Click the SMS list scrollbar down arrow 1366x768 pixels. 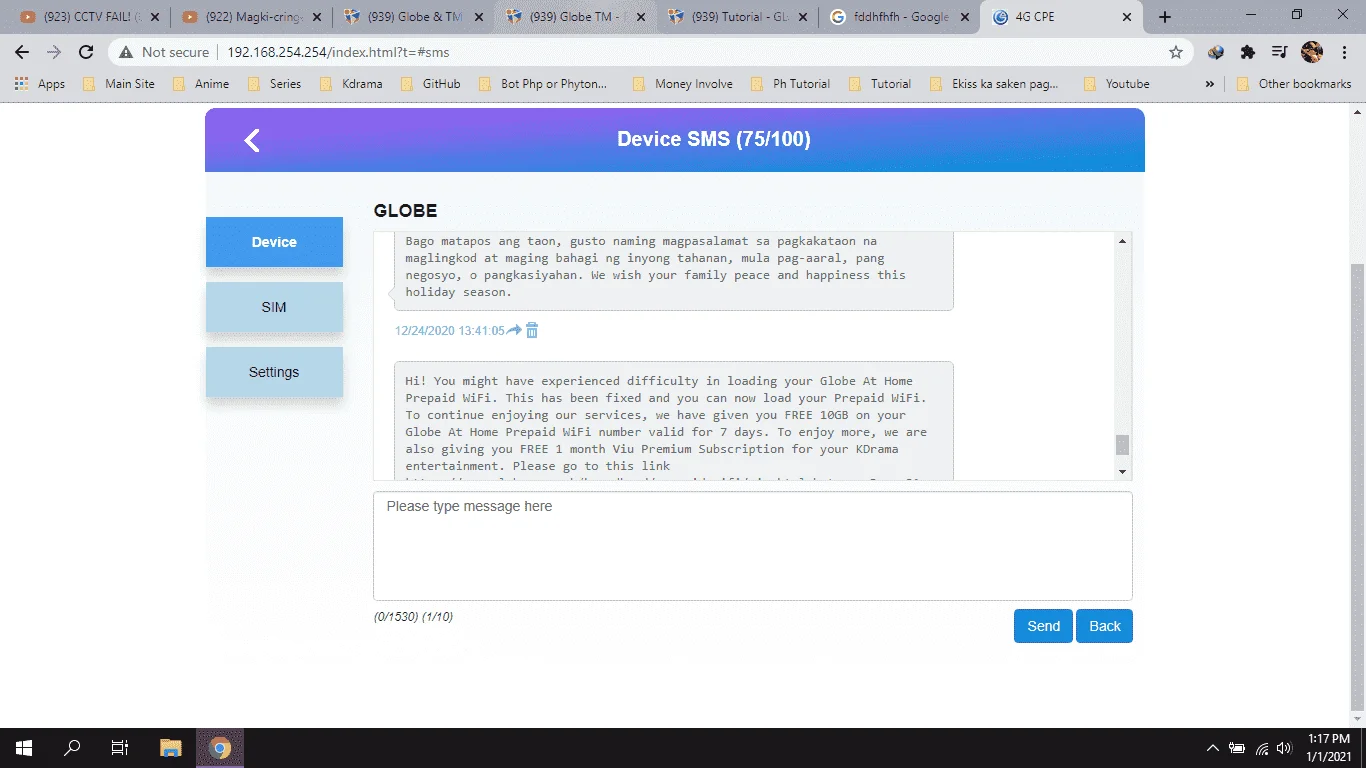click(1122, 471)
